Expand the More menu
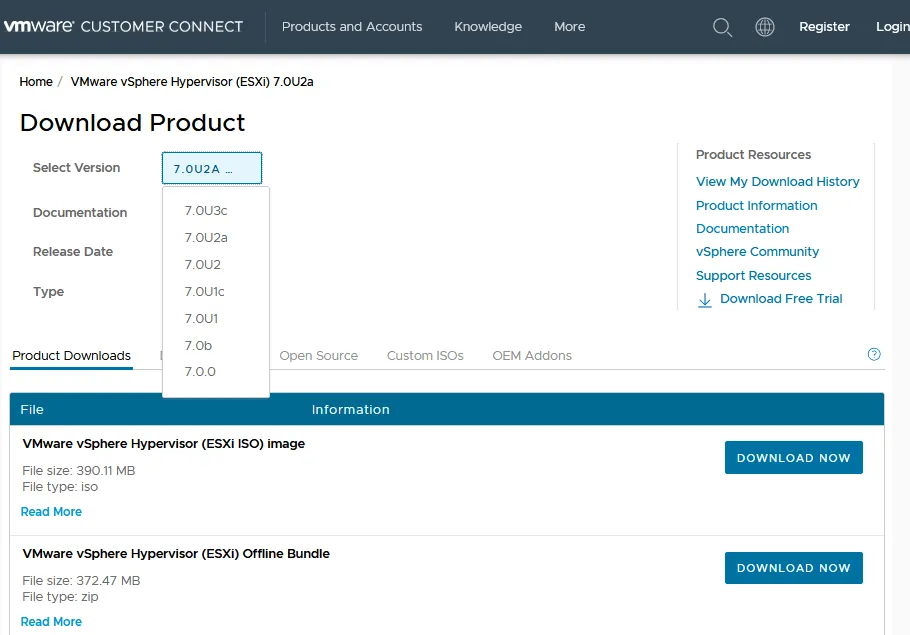Screen dimensions: 910x635 click(570, 27)
